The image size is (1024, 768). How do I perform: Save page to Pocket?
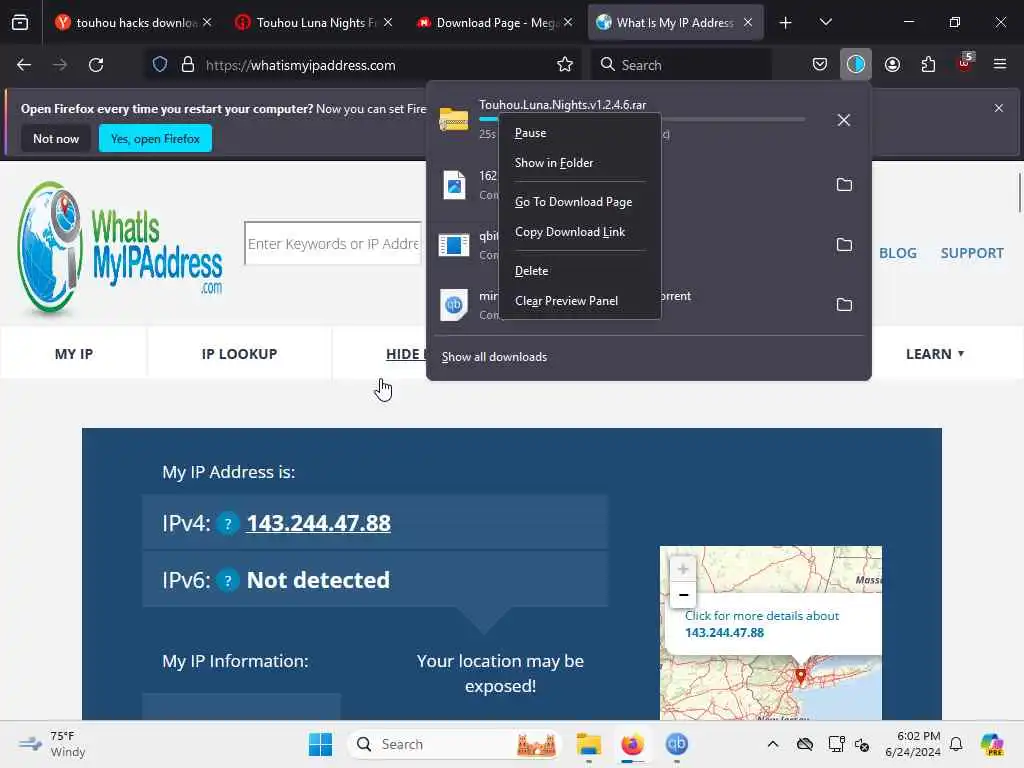(820, 64)
